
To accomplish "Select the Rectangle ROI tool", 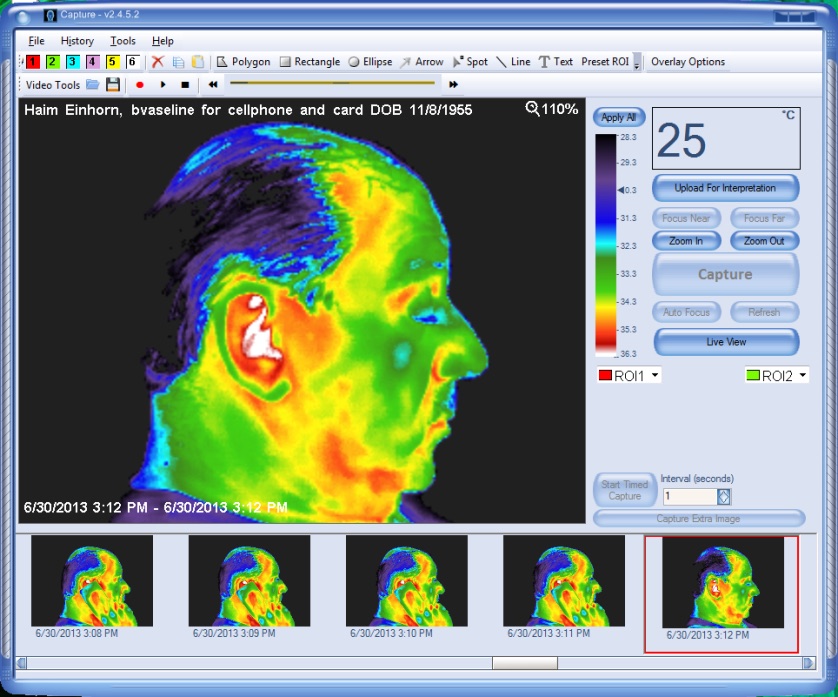I will tap(310, 62).
